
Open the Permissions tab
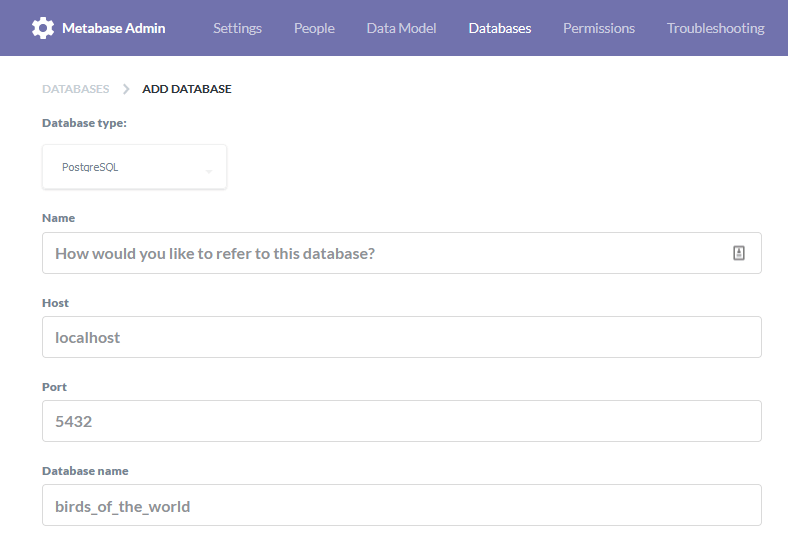598,28
